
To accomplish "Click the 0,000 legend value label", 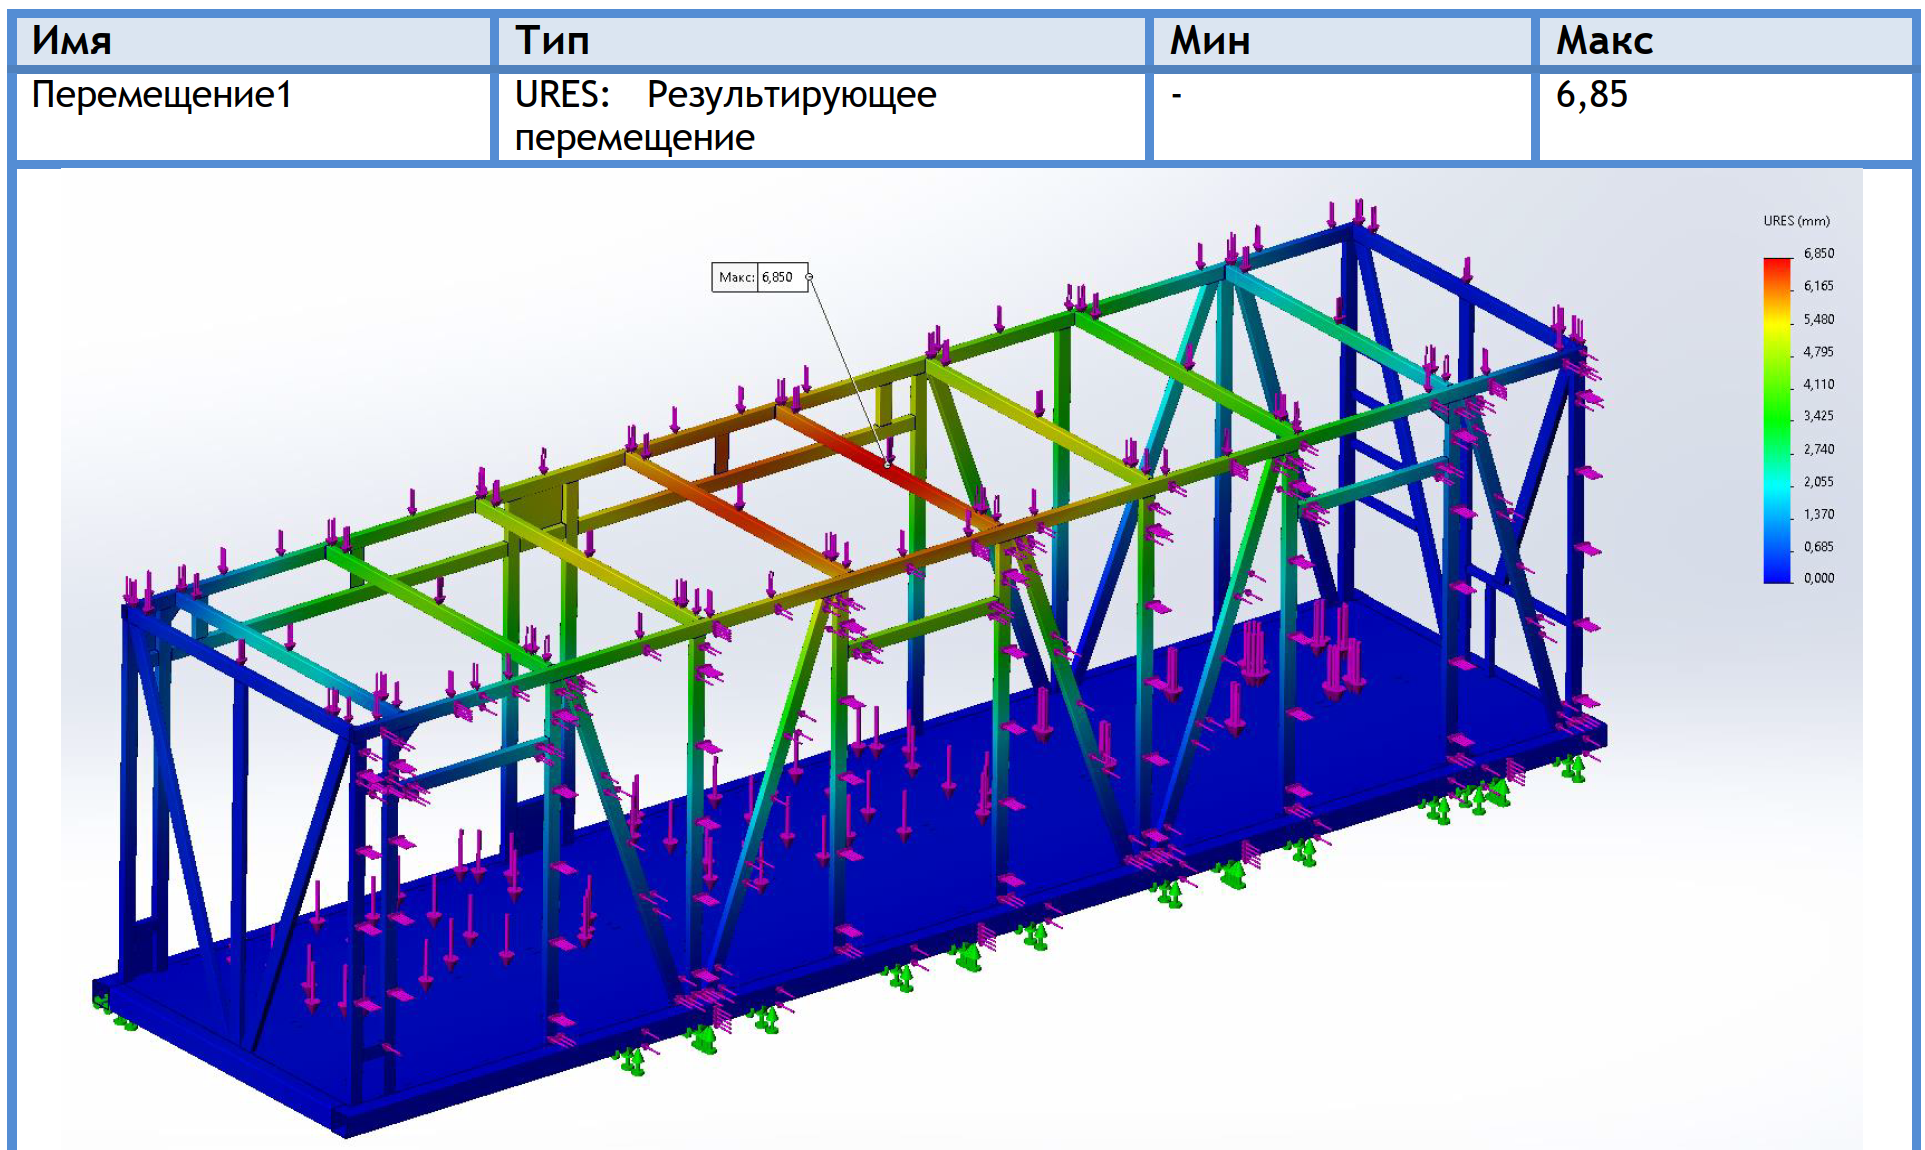I will click(x=1818, y=578).
